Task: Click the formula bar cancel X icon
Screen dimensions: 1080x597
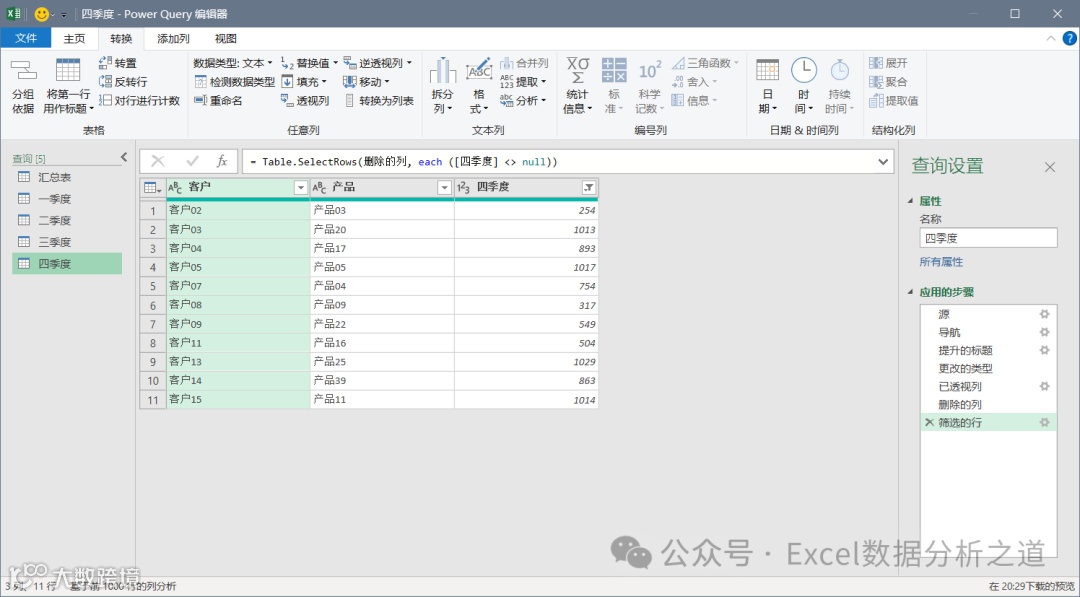Action: click(158, 161)
